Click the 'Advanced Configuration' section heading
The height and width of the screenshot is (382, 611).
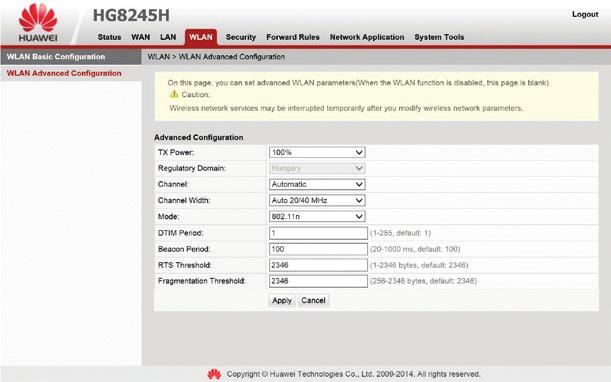coord(198,137)
